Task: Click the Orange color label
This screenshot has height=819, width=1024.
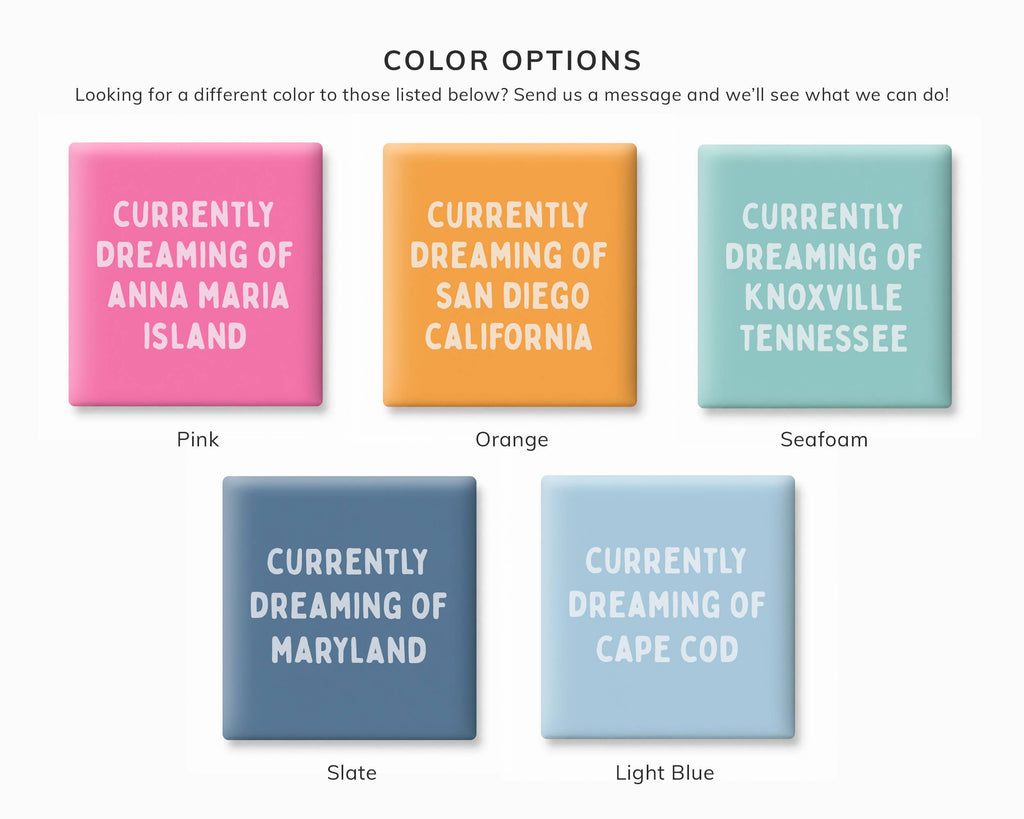Action: pos(511,440)
